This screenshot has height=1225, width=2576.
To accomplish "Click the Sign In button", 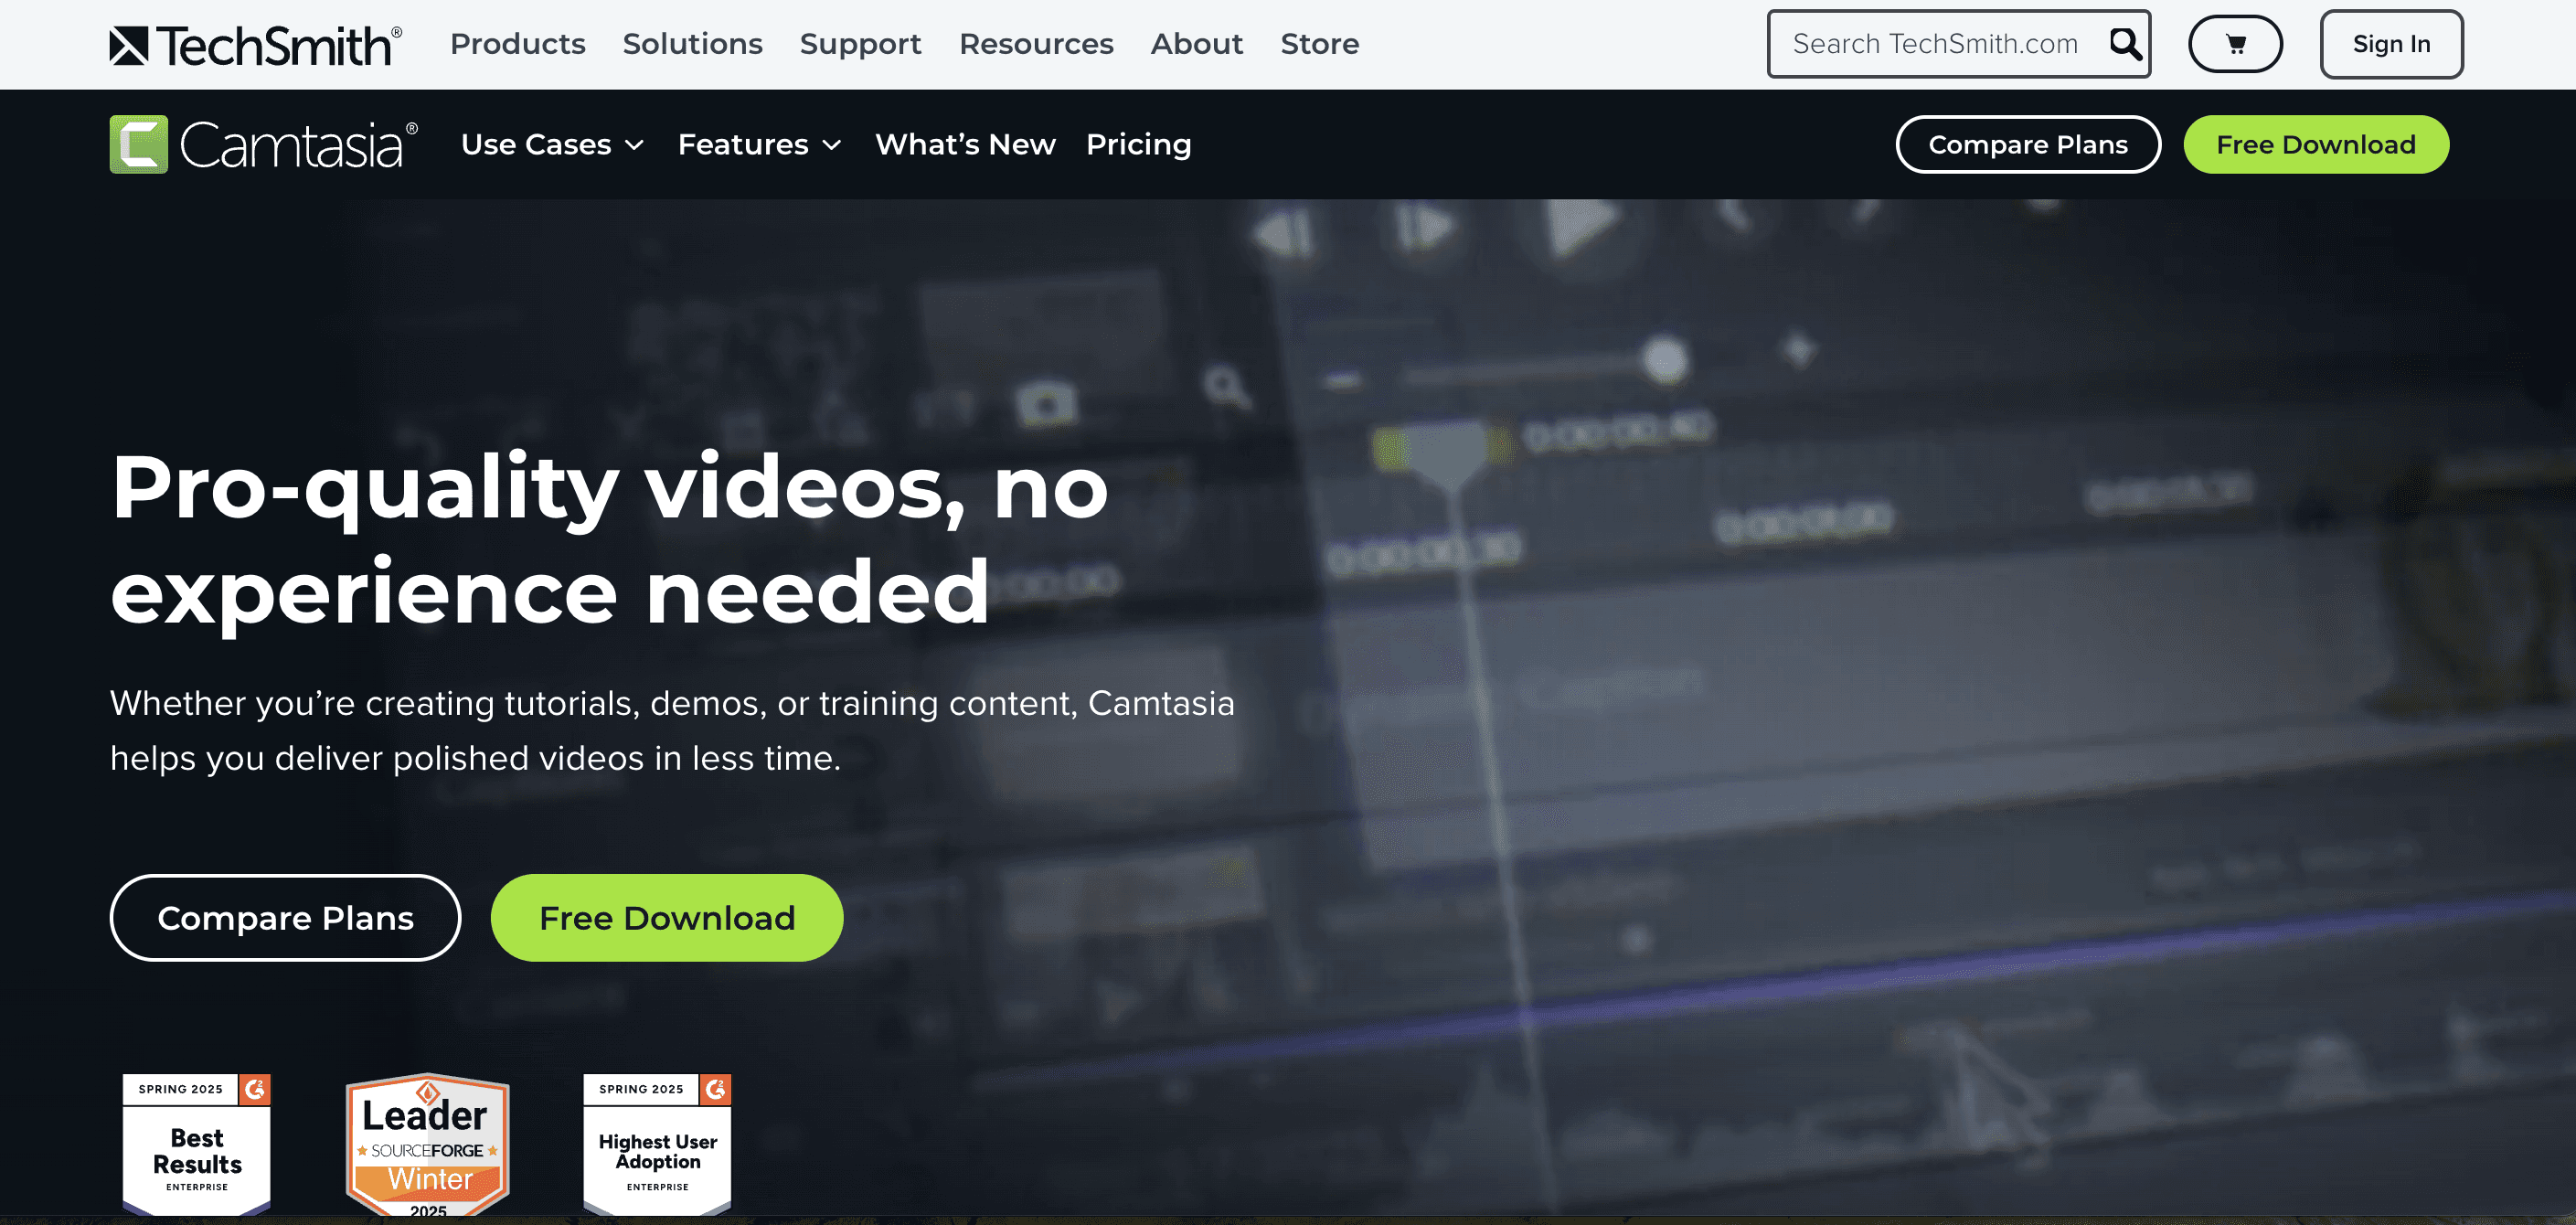I will (x=2391, y=44).
